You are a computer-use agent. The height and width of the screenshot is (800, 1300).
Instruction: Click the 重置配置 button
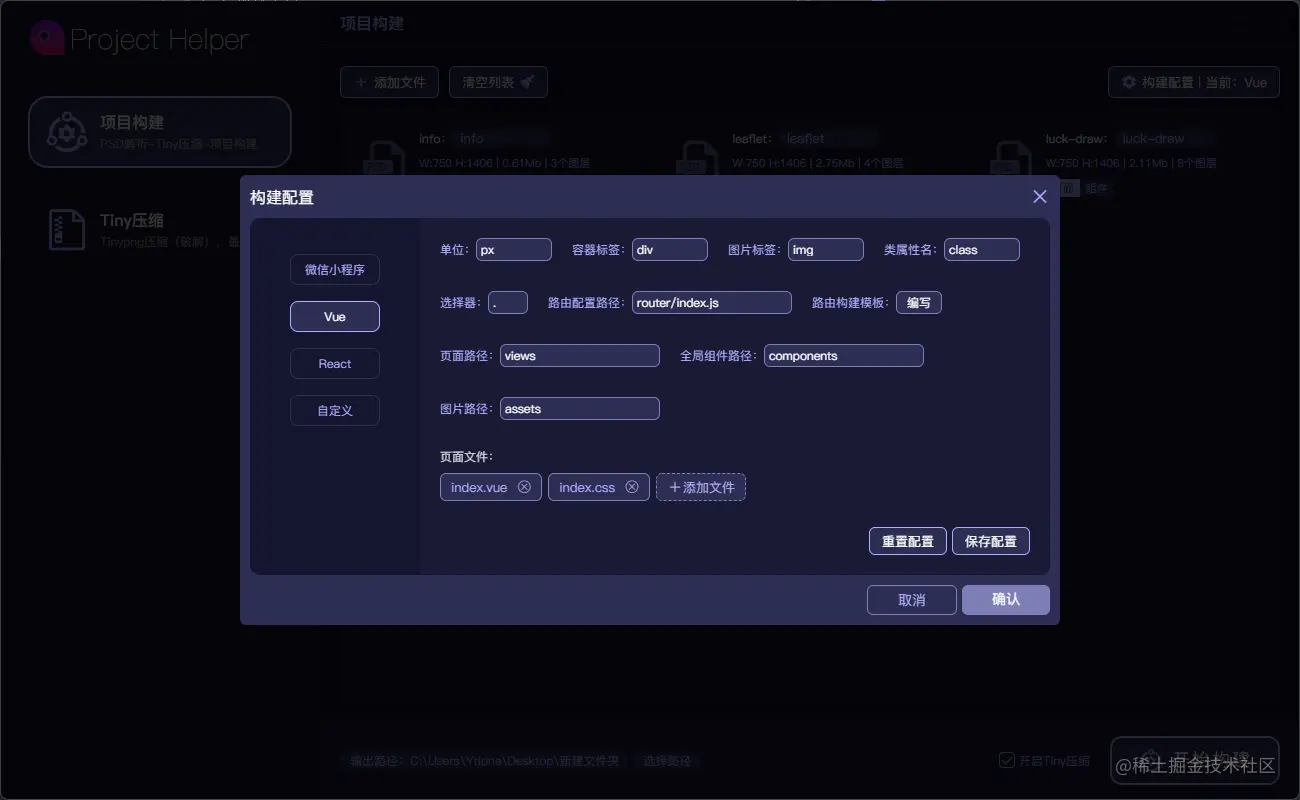click(908, 541)
